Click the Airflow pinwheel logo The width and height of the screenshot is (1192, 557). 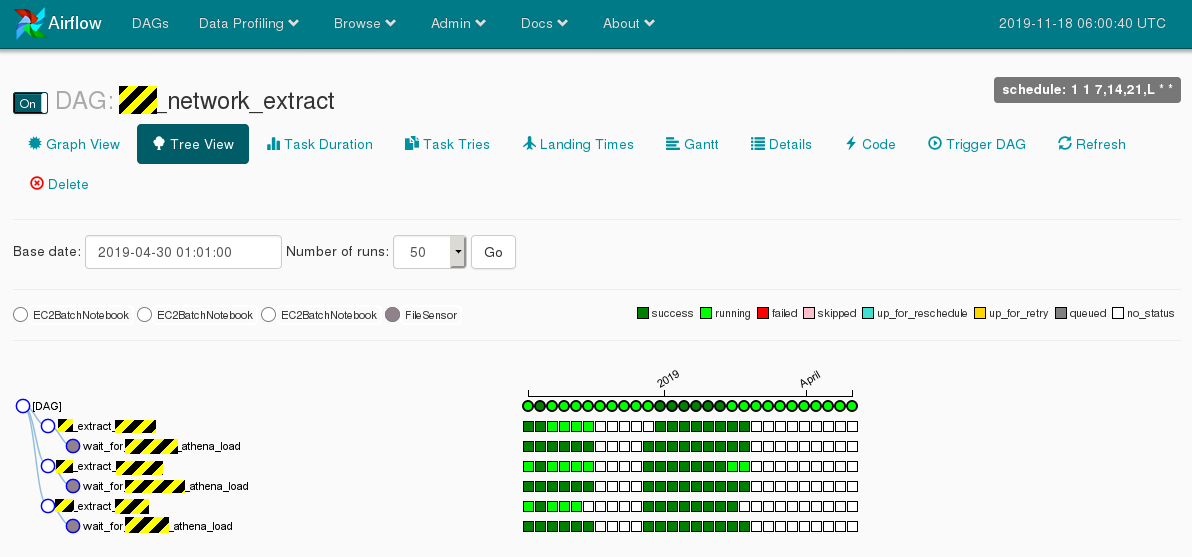click(30, 24)
